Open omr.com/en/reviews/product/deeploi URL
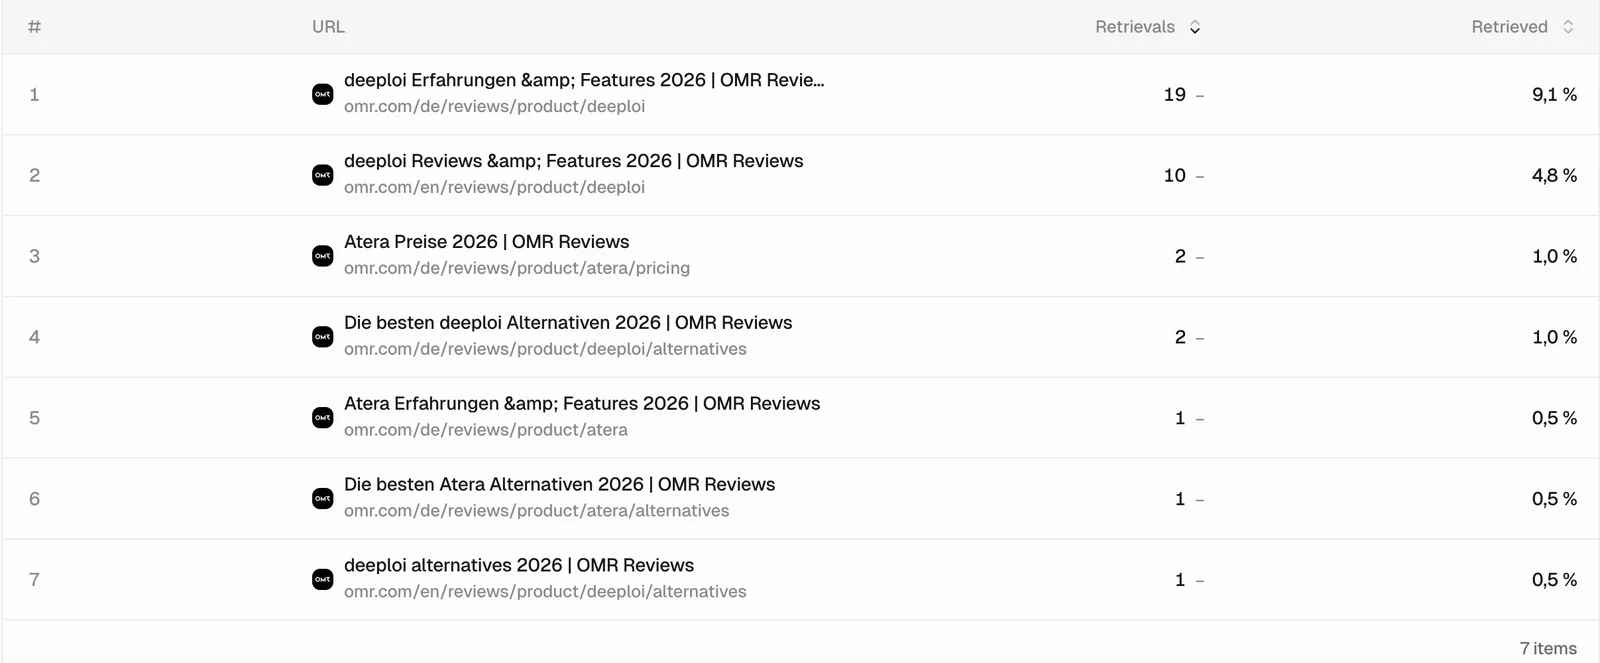This screenshot has height=663, width=1600. click(494, 187)
